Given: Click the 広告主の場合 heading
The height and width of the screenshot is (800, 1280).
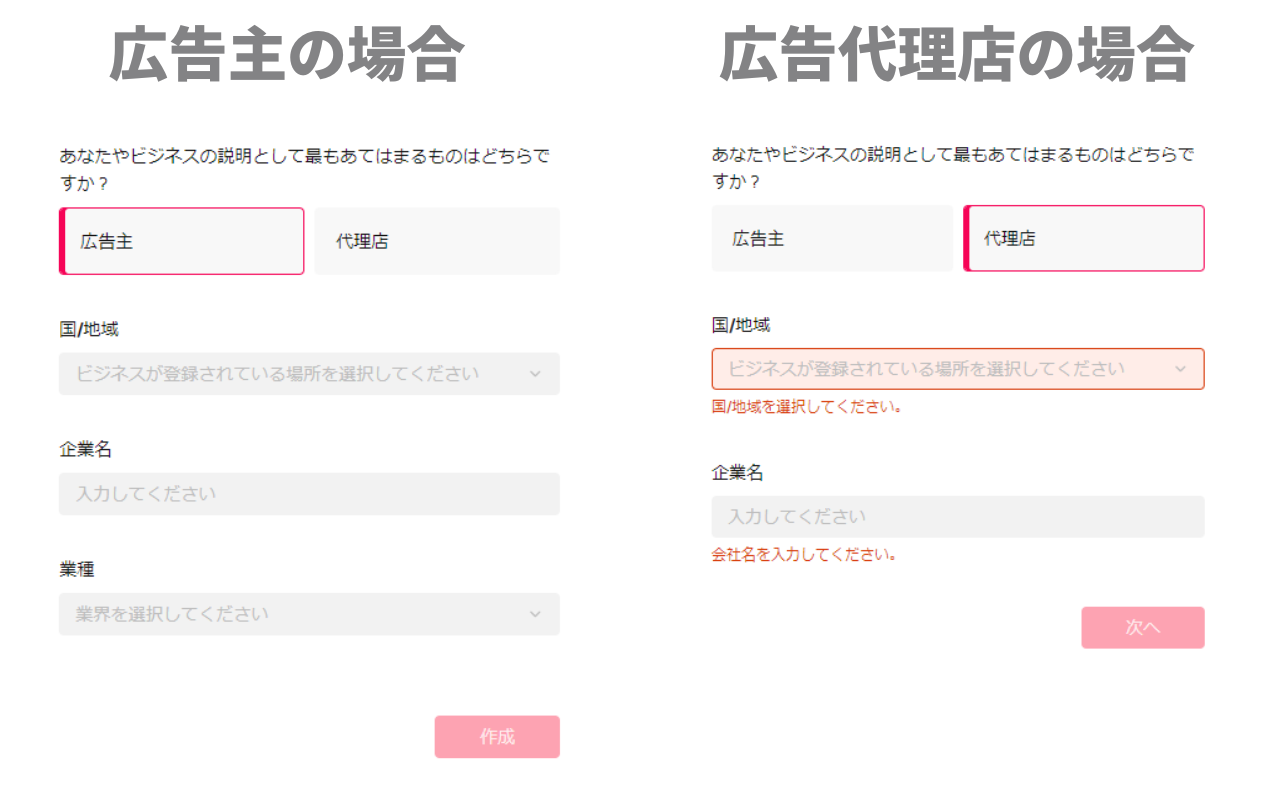Looking at the screenshot, I should [286, 56].
